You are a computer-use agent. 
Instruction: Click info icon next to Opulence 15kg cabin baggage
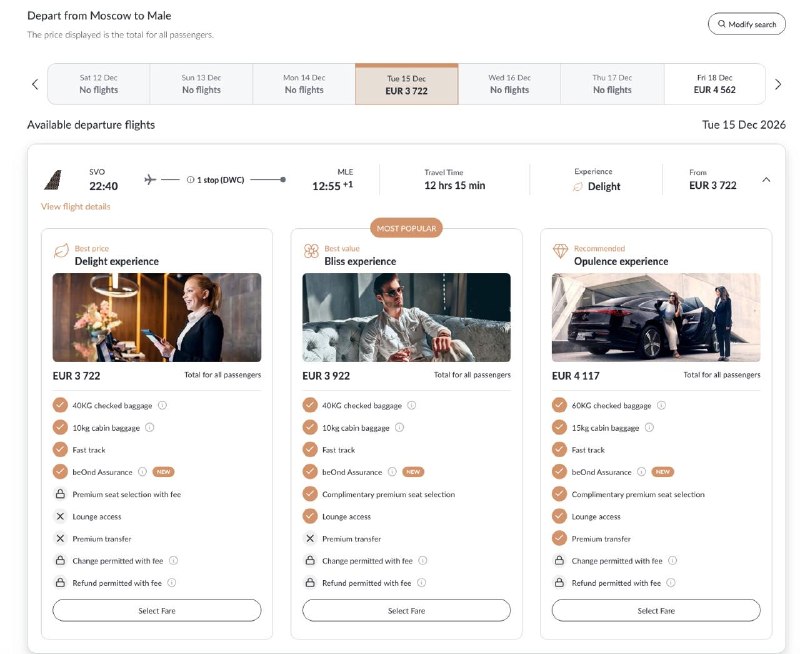(x=649, y=428)
